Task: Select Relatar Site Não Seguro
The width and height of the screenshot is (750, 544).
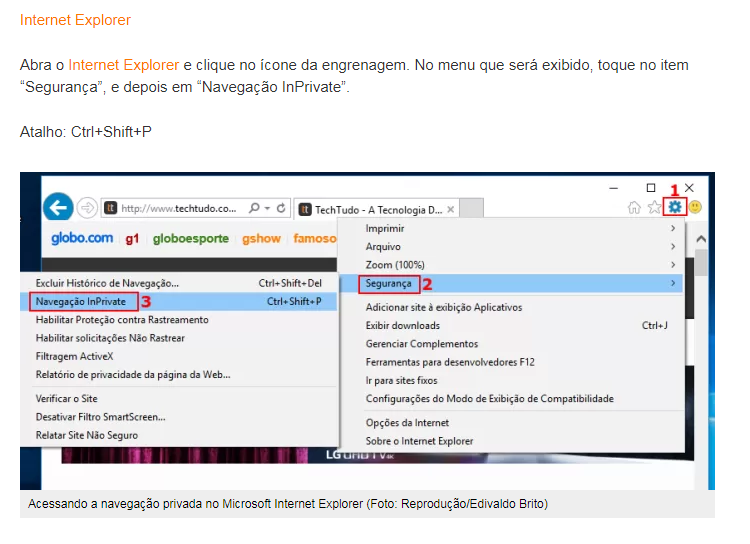Action: click(x=179, y=435)
